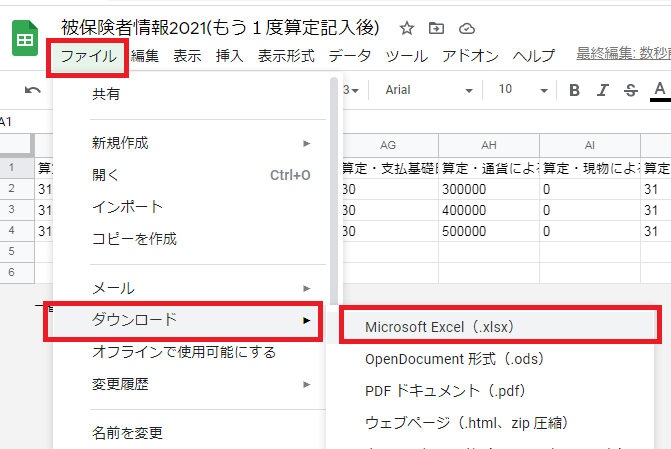
Task: Toggle strikethrough formatting
Action: click(631, 90)
